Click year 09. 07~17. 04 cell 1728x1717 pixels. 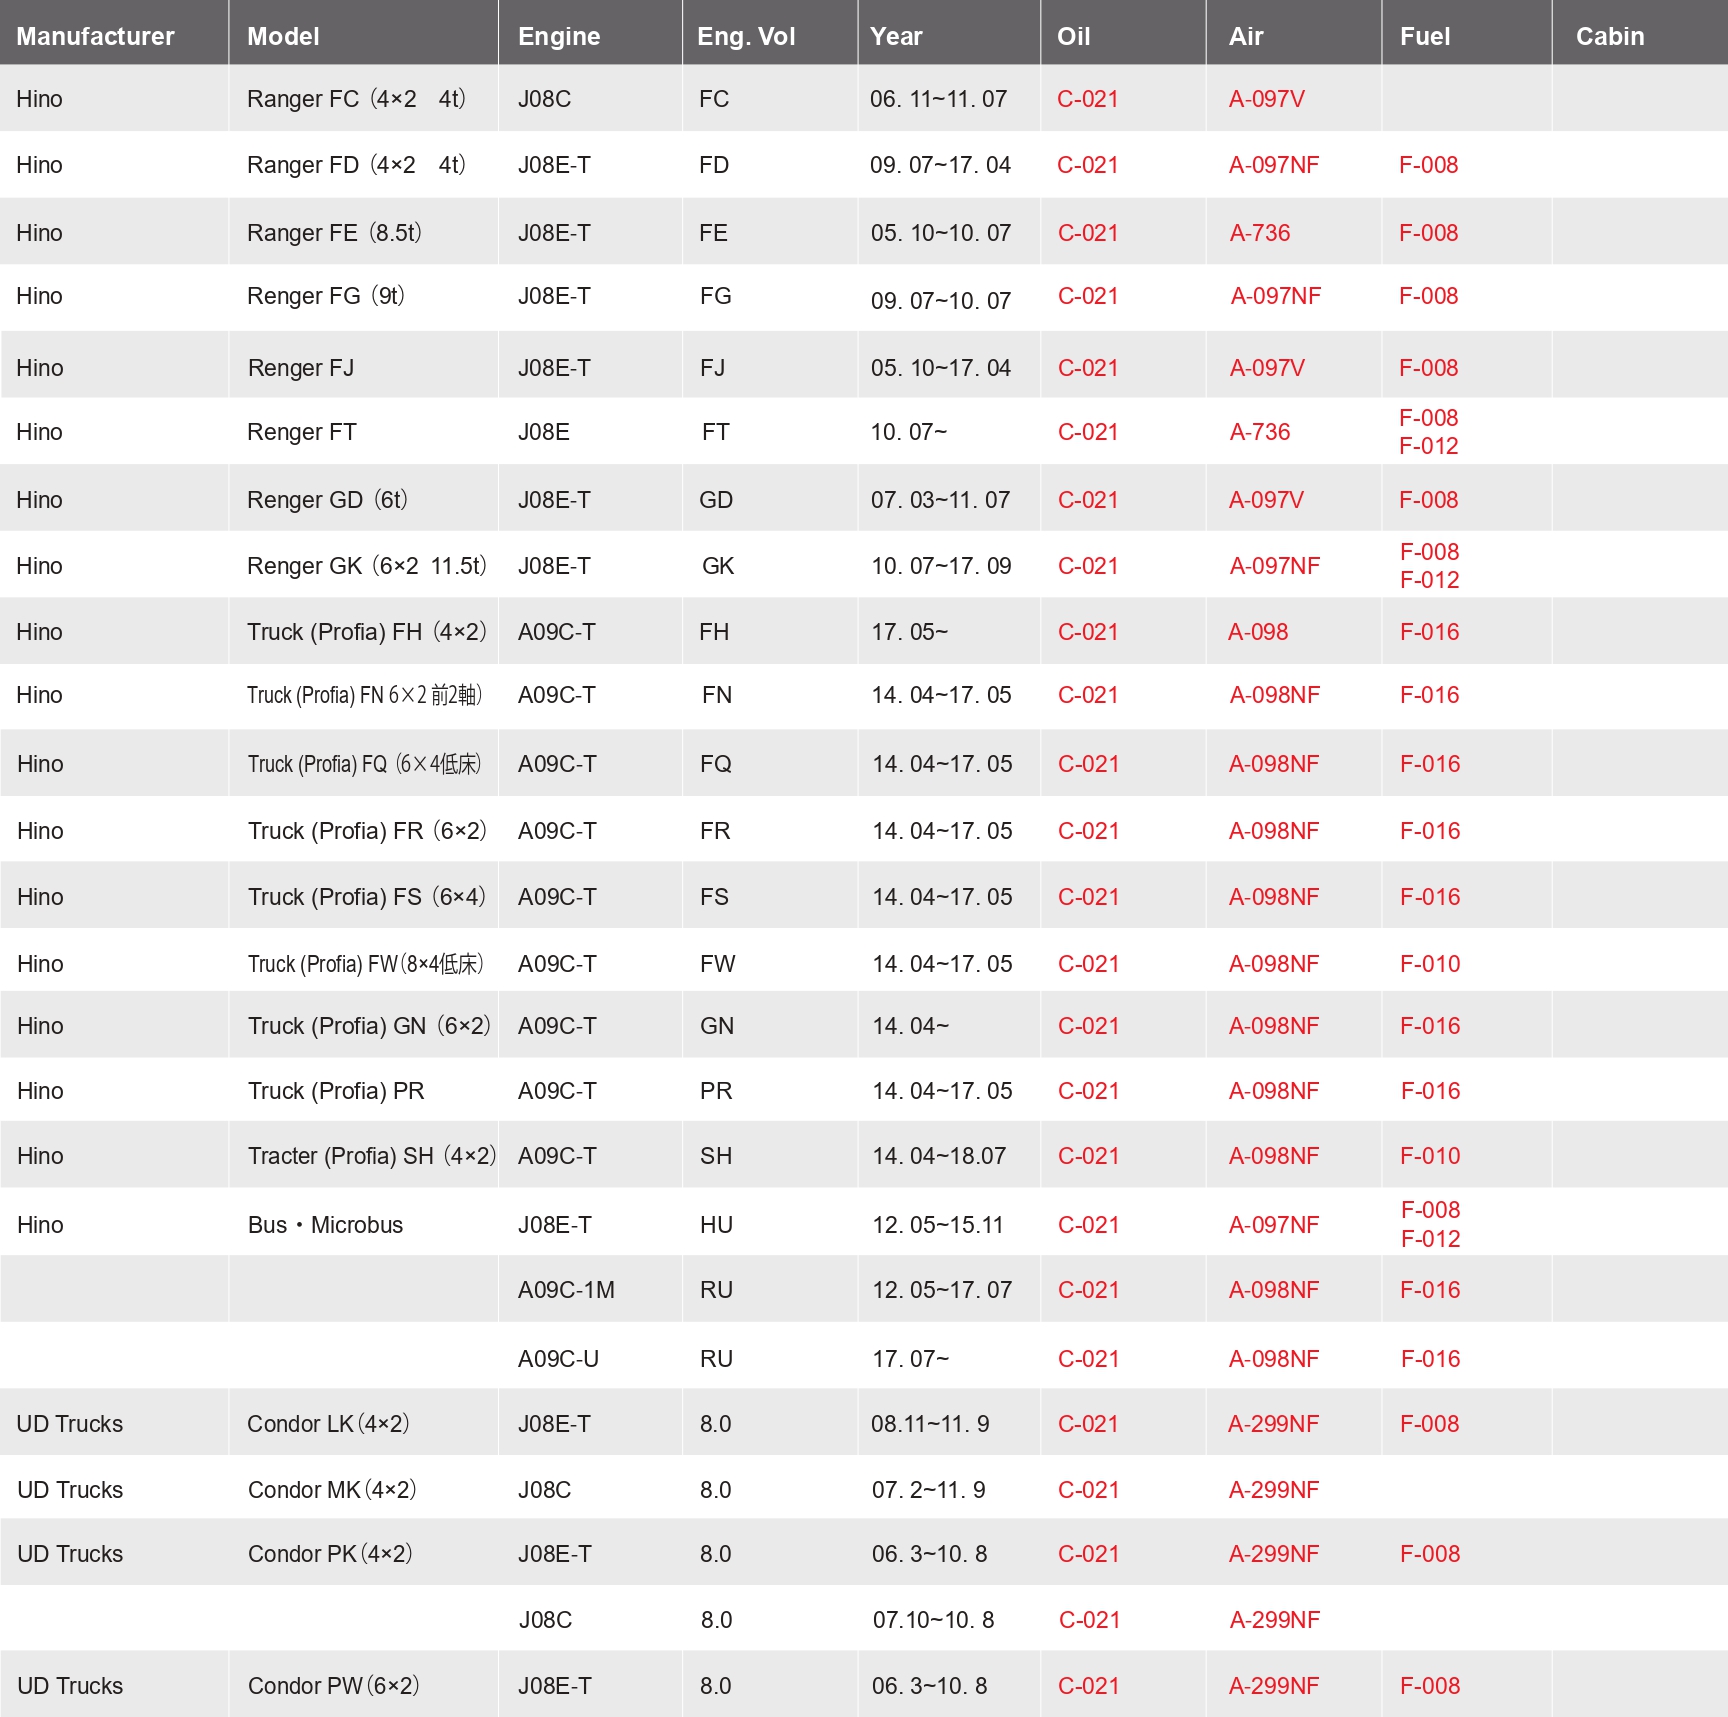[x=940, y=165]
